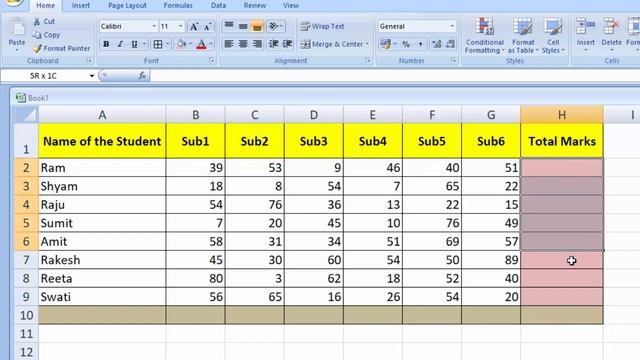This screenshot has height=360, width=640.
Task: Click the Copy icon
Action: (37, 35)
